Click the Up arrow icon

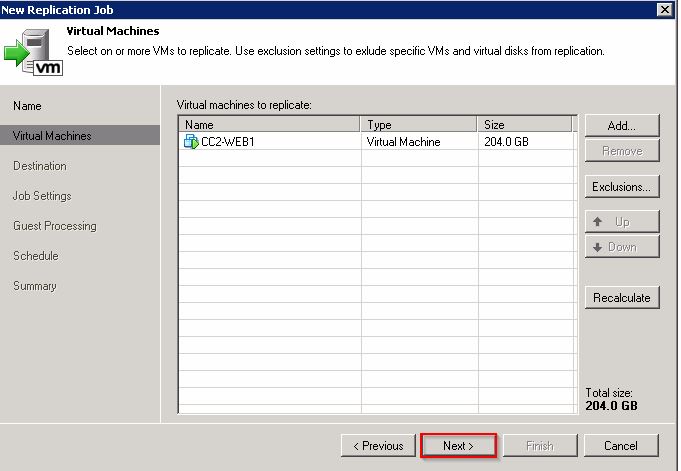click(598, 222)
